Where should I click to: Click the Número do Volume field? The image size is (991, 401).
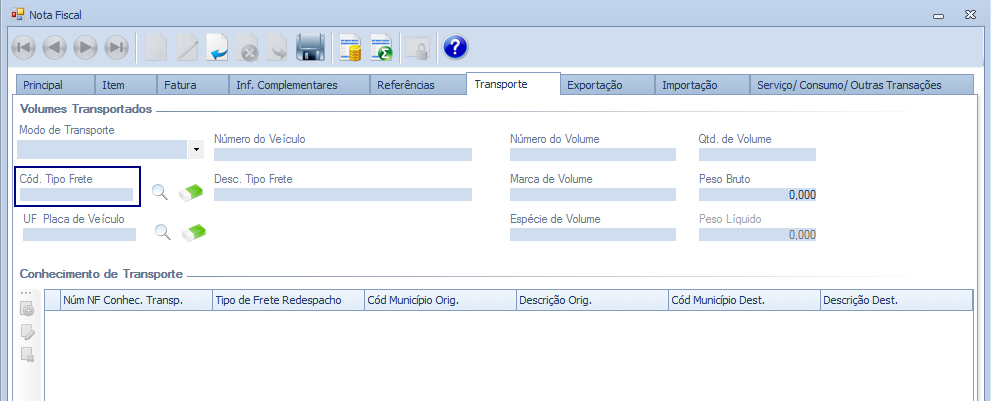point(593,154)
